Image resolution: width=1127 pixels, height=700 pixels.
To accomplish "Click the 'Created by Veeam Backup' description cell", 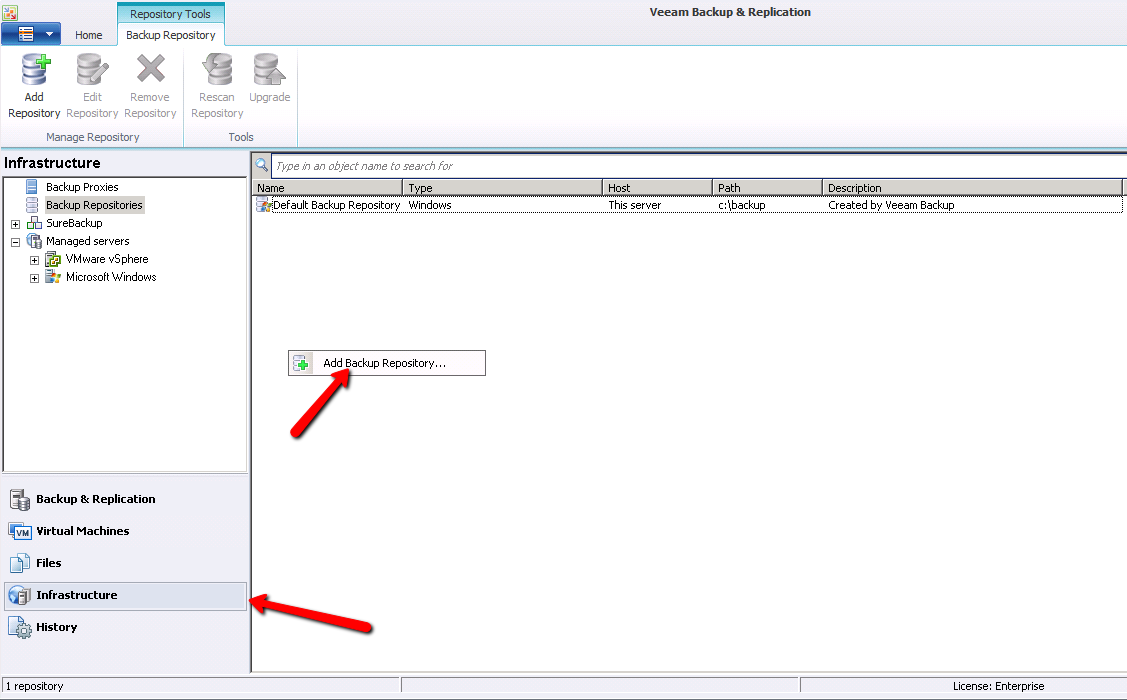I will (891, 205).
